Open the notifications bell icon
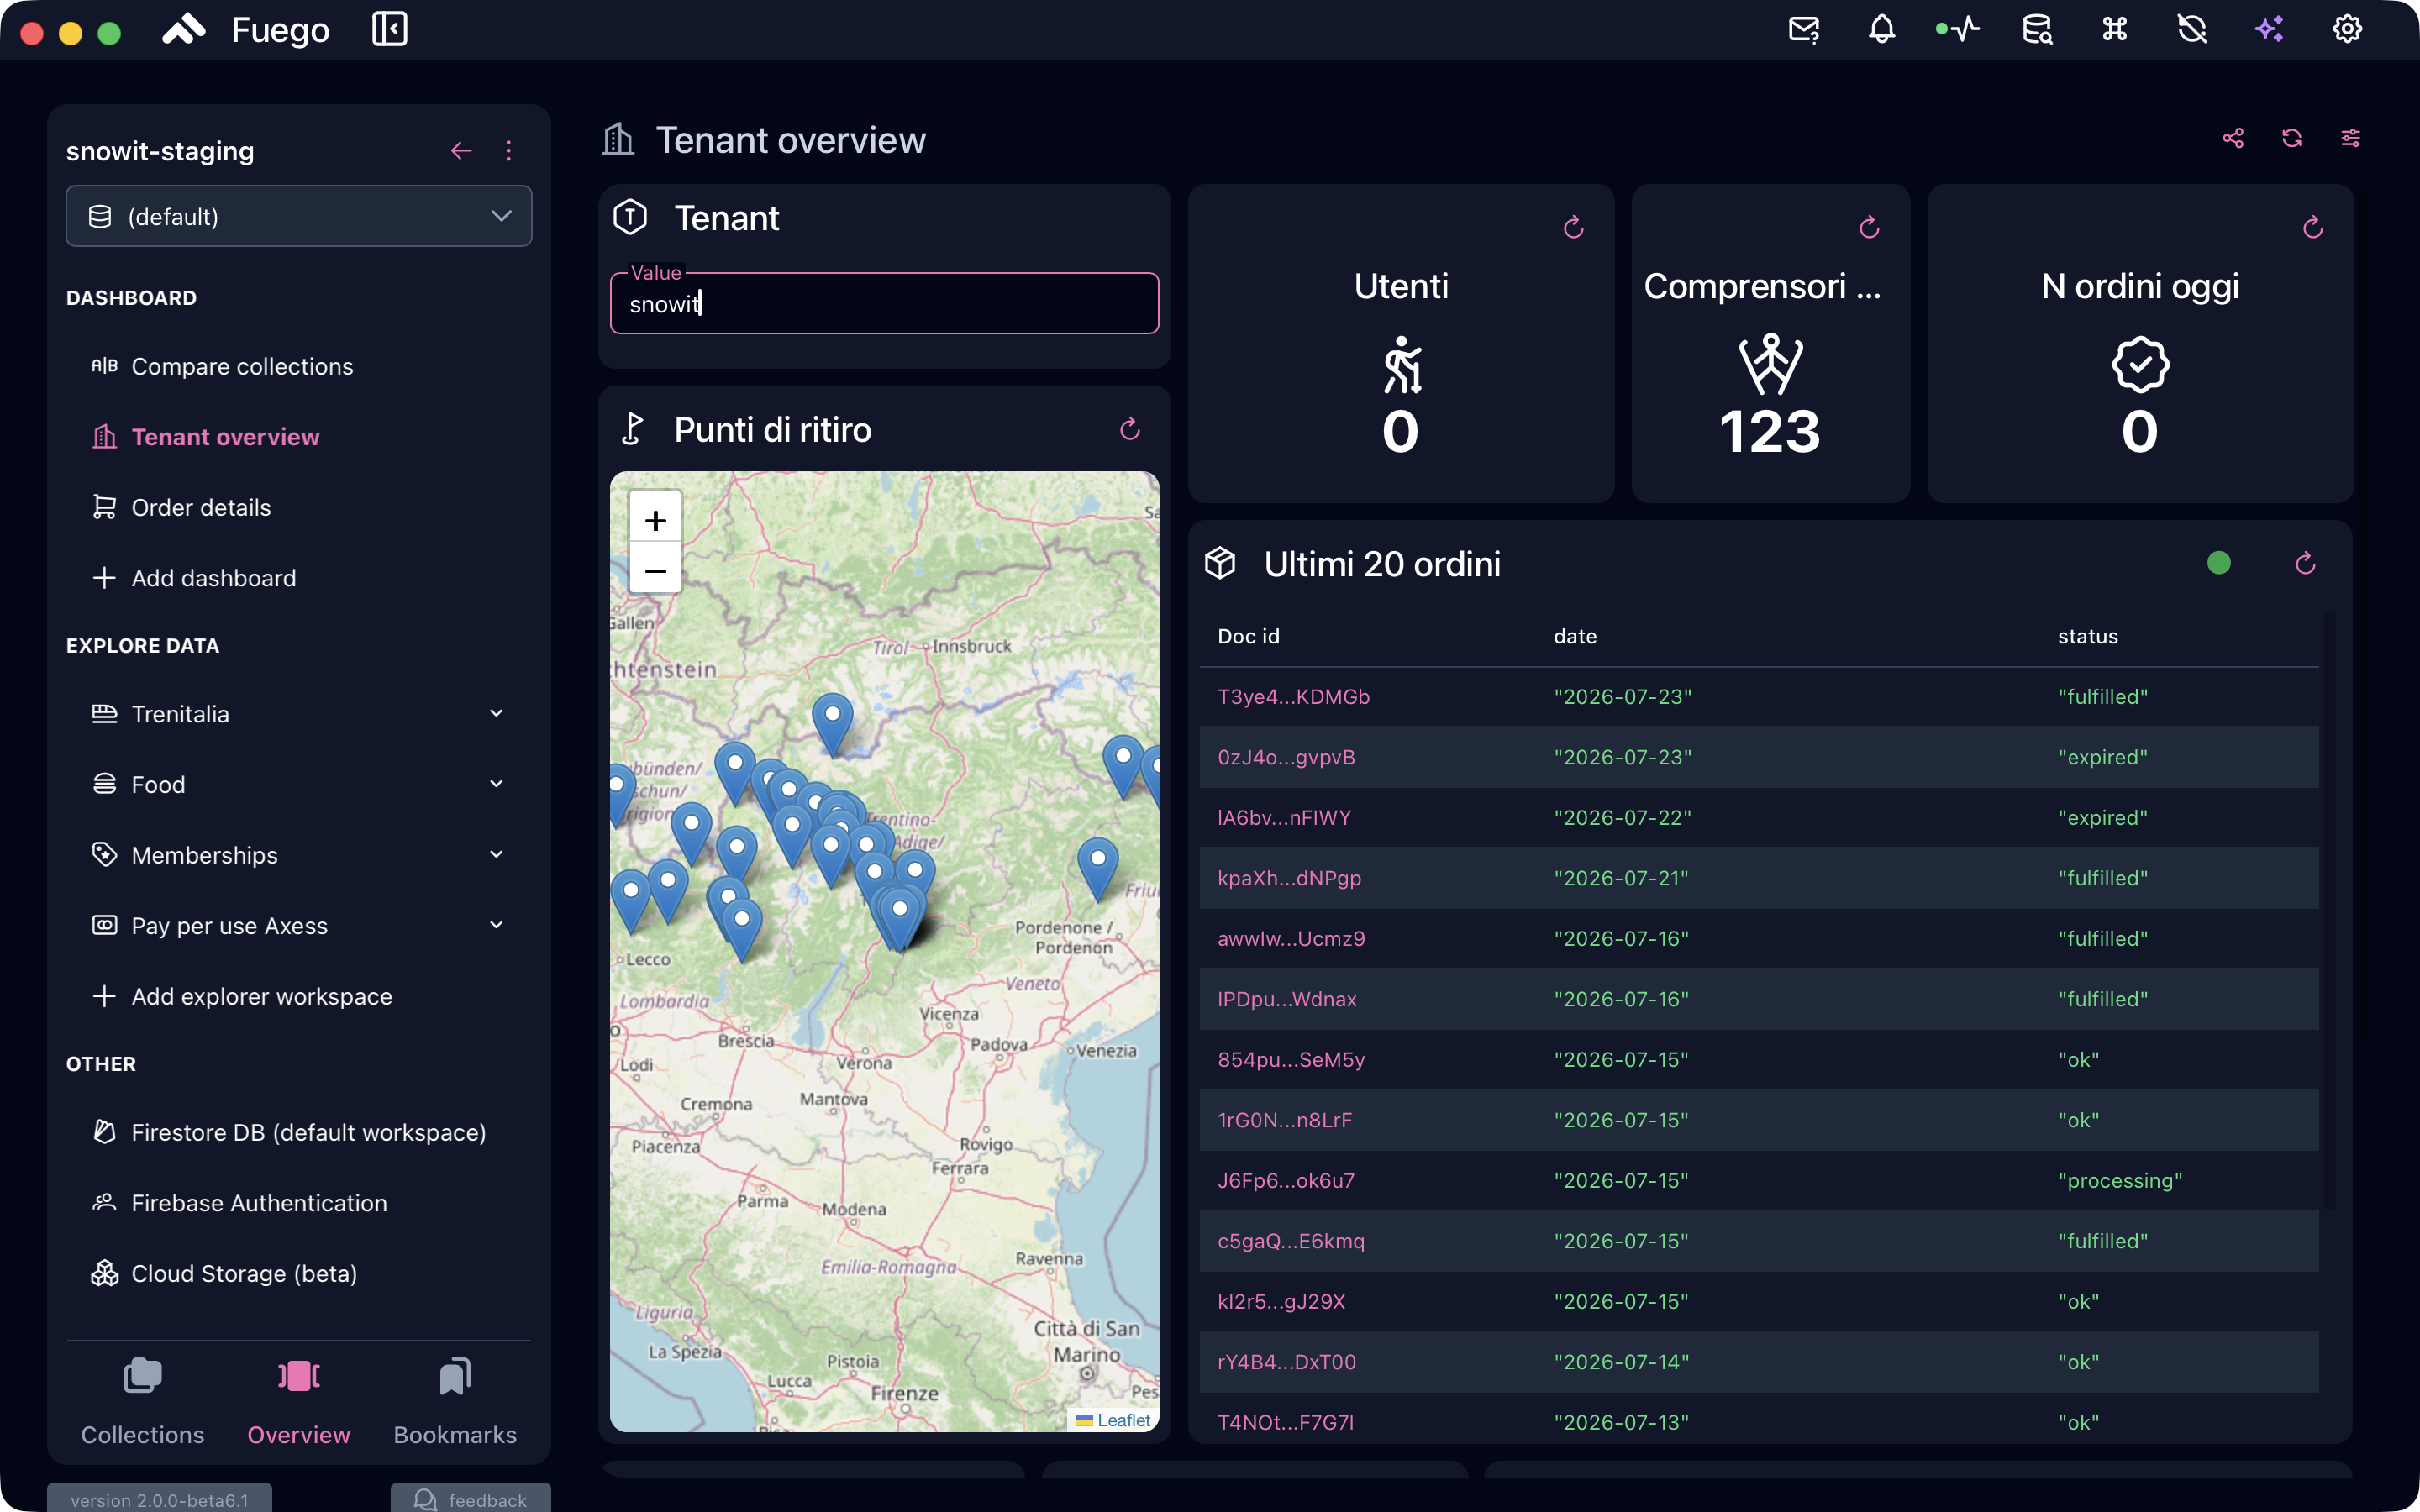This screenshot has height=1512, width=2420. (1881, 29)
